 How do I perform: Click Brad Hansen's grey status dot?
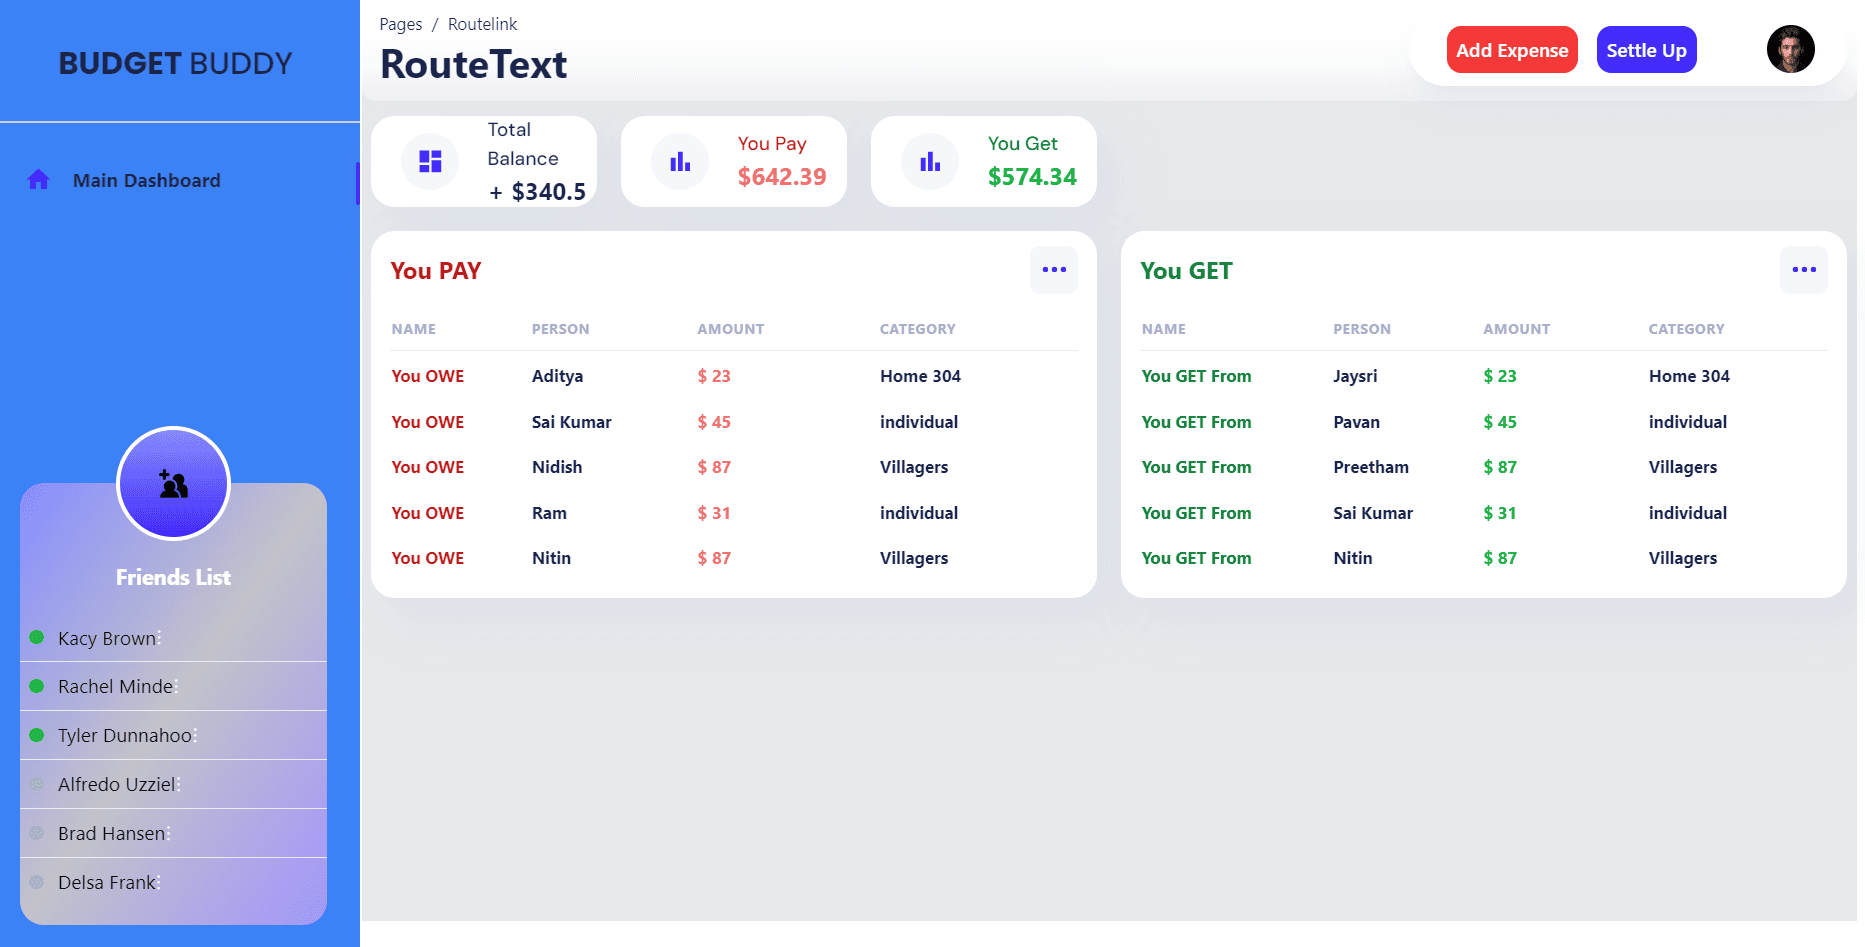click(x=37, y=833)
